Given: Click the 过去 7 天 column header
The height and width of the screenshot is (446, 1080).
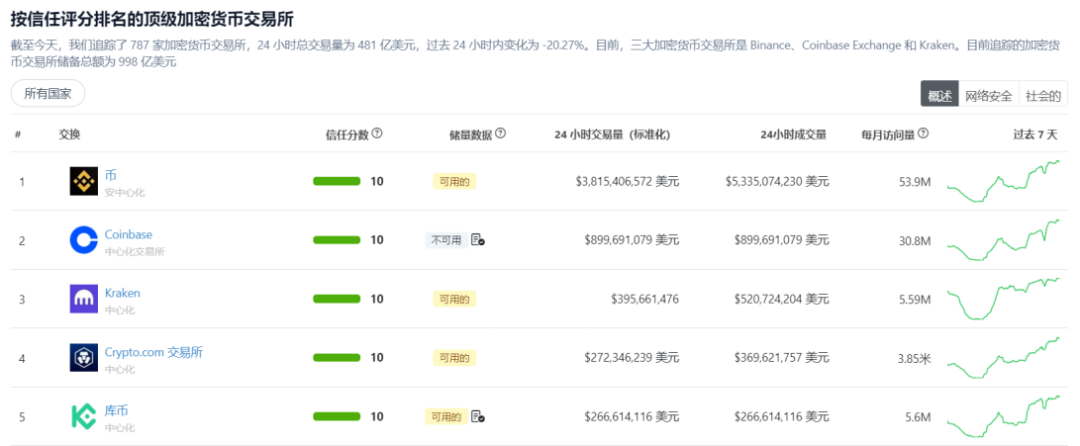Looking at the screenshot, I should click(1034, 135).
